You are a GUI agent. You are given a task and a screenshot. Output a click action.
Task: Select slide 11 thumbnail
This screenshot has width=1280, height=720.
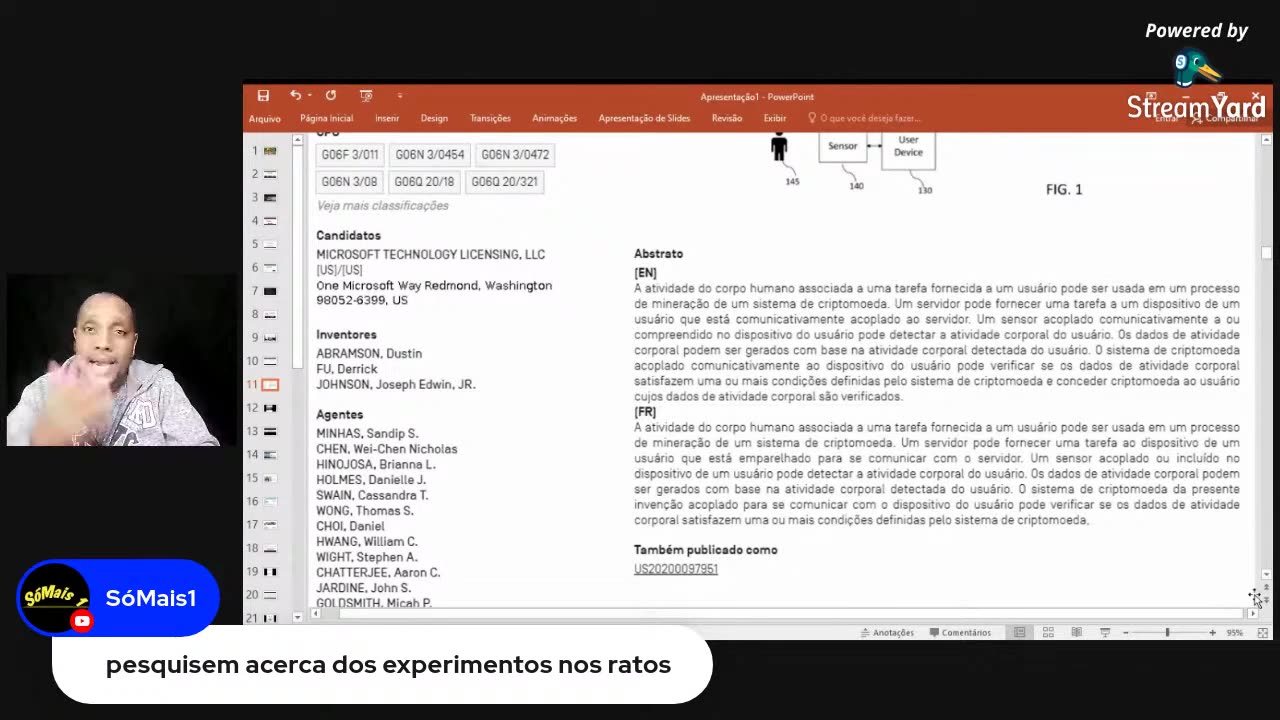pyautogui.click(x=270, y=385)
